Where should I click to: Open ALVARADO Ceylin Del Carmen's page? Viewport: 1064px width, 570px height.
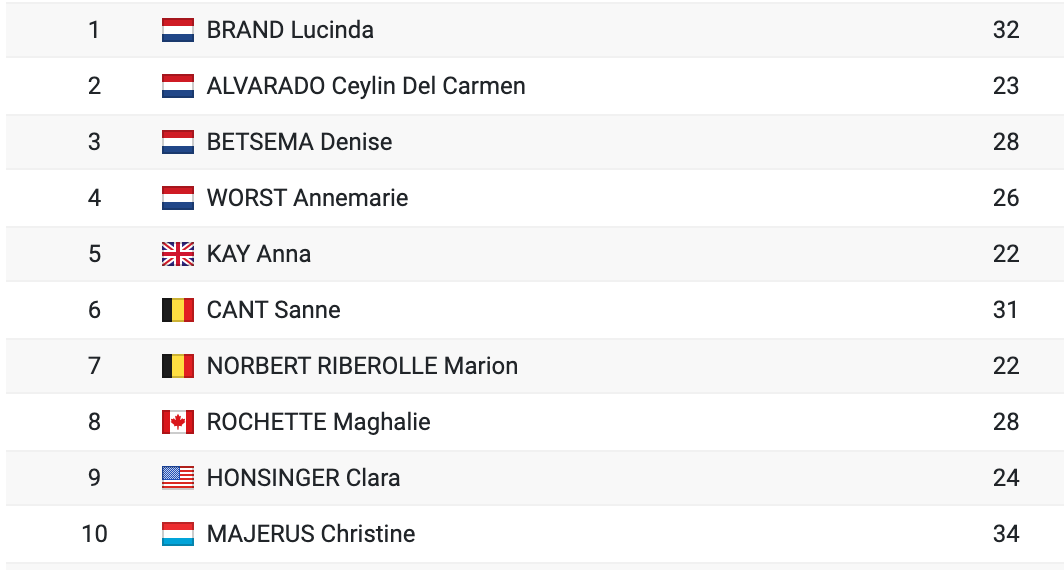(366, 86)
